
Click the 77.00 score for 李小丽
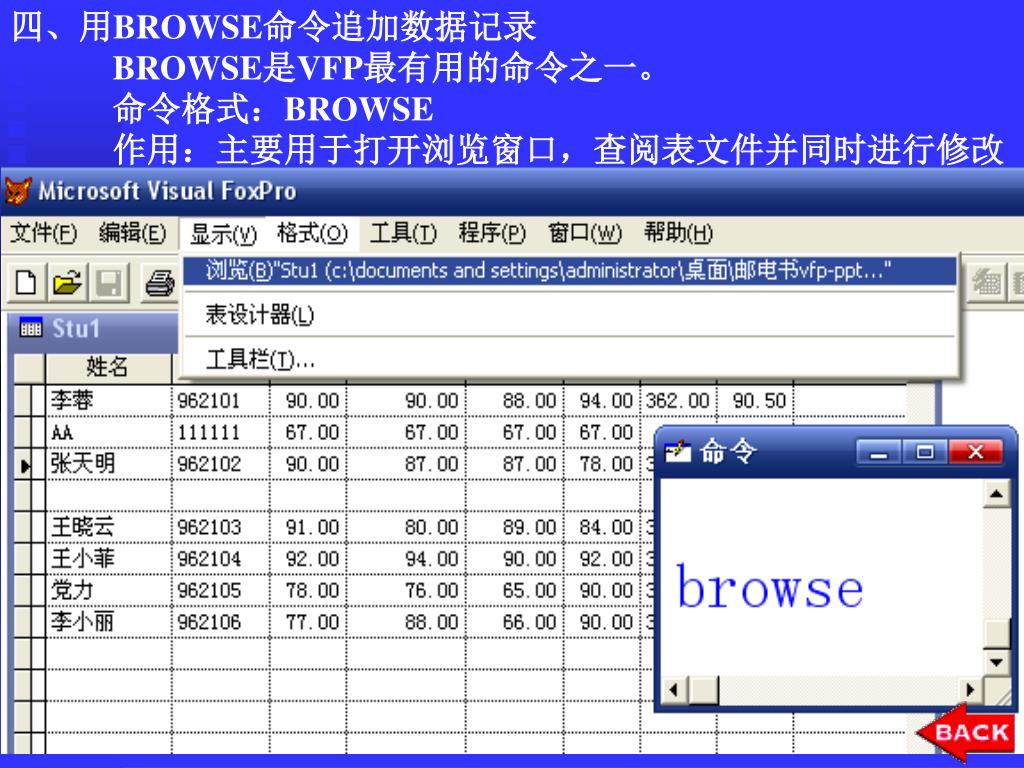pyautogui.click(x=308, y=622)
